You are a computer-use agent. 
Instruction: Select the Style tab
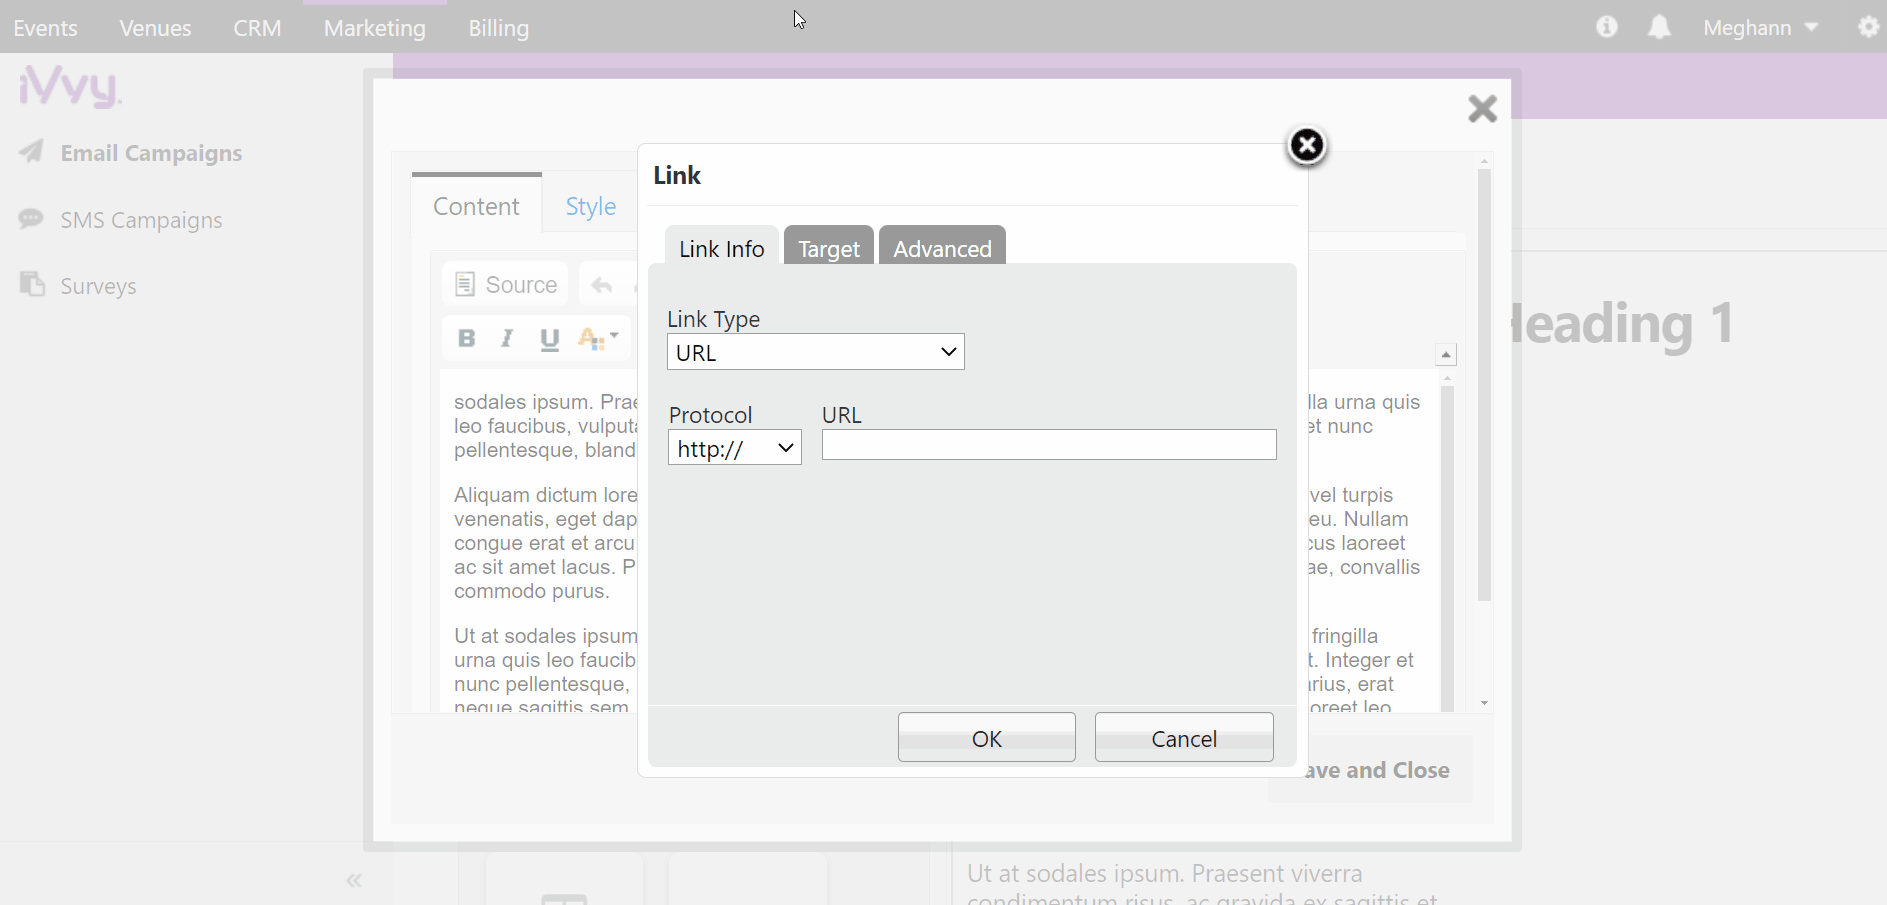590,206
